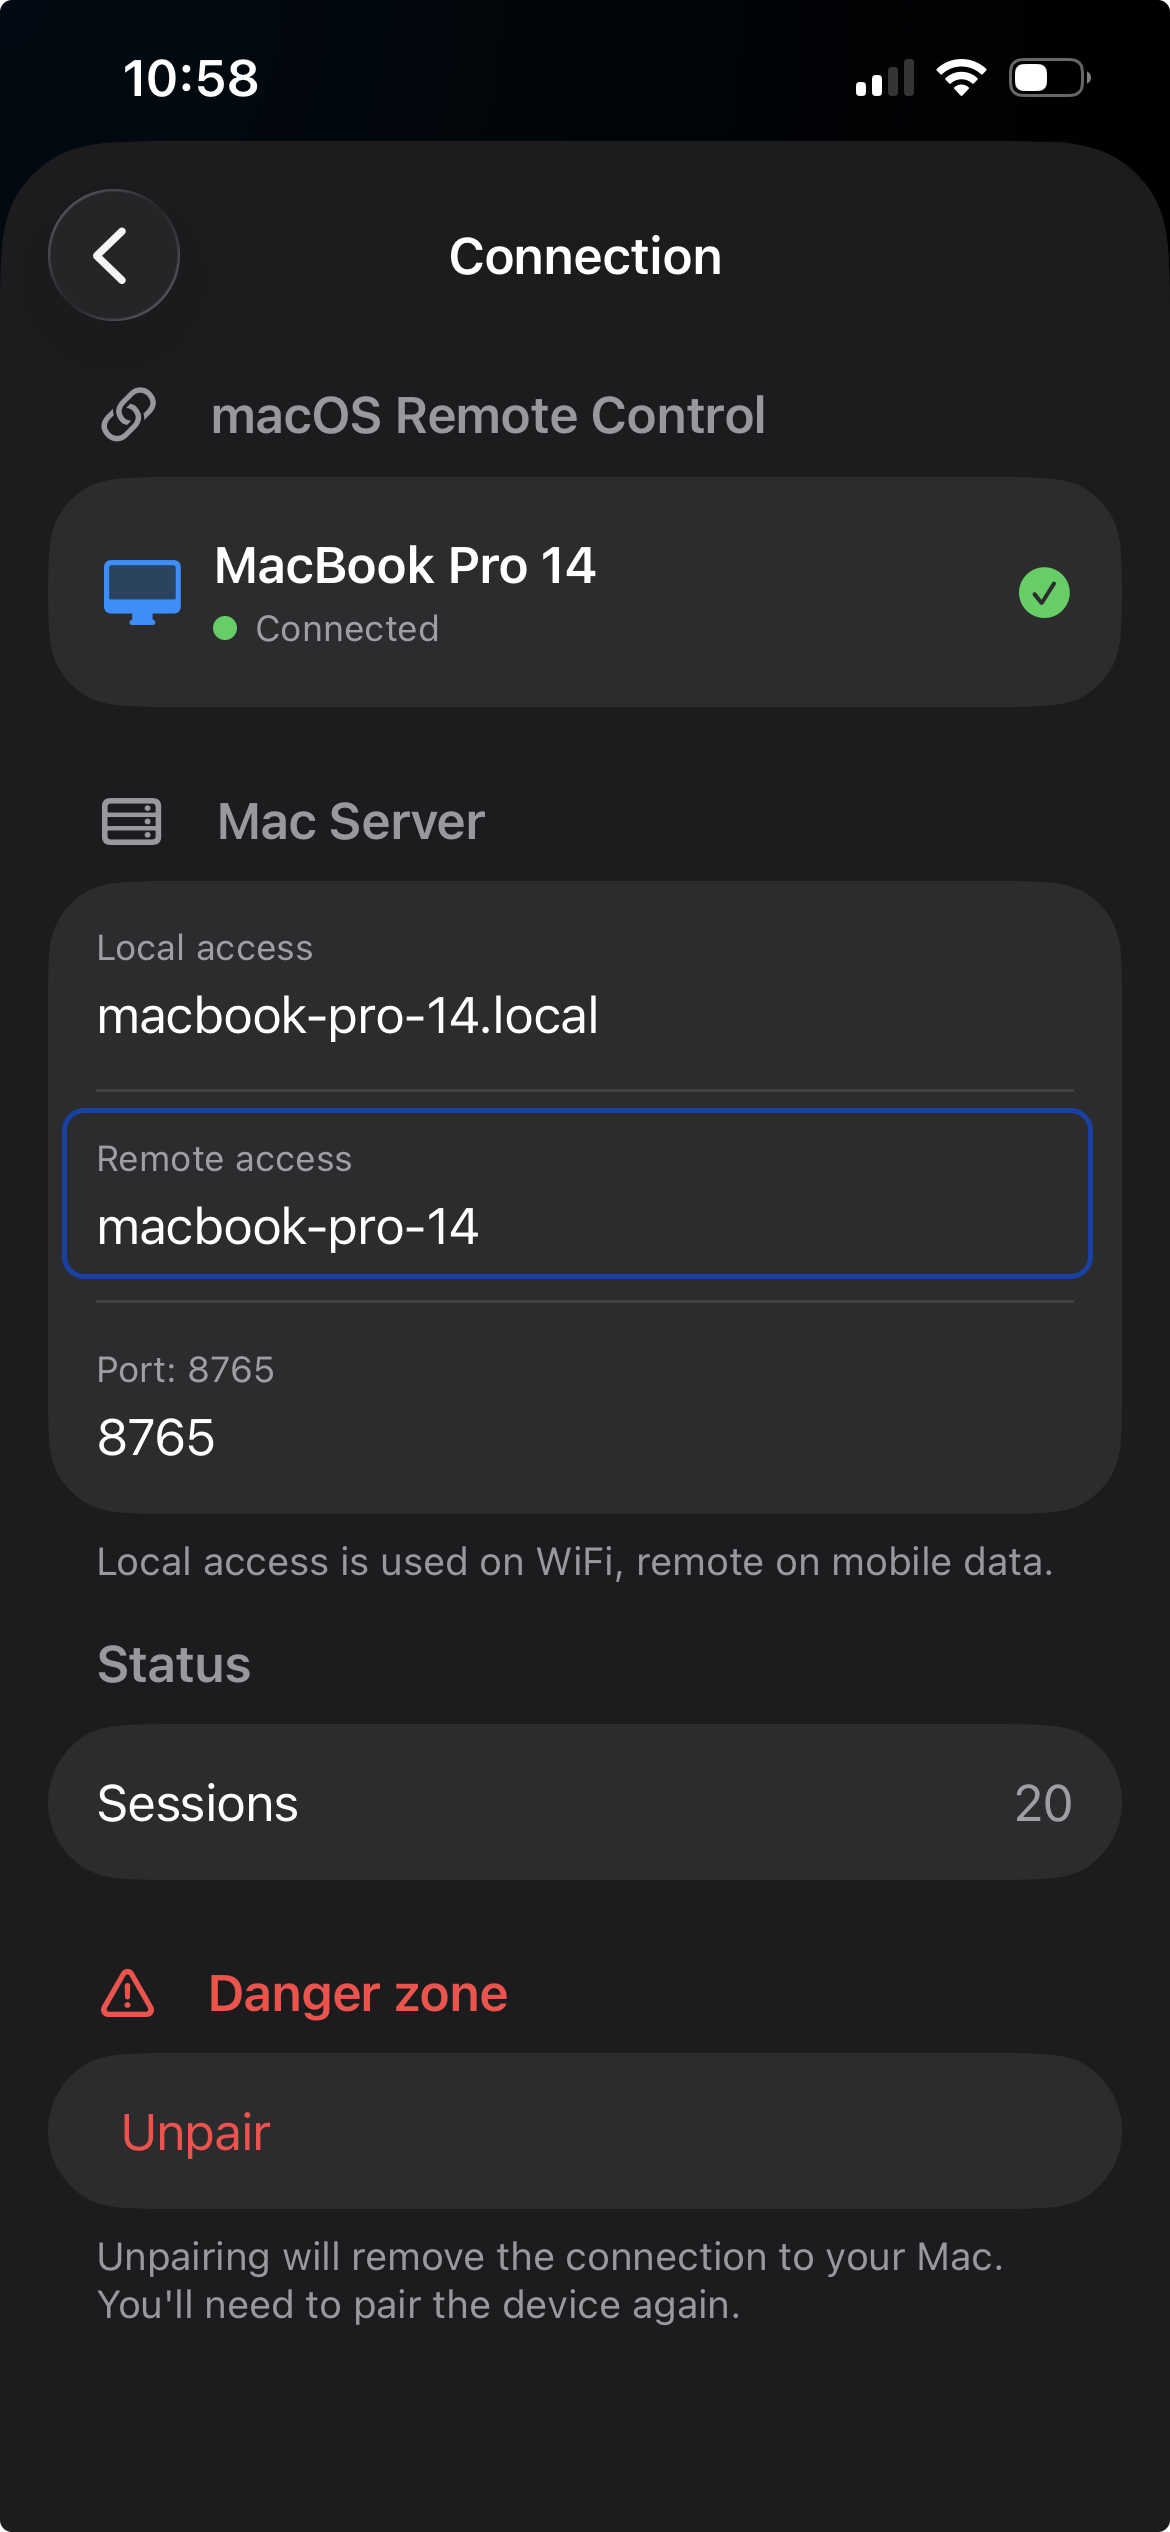
Task: Click the Danger zone label text
Action: pyautogui.click(x=357, y=1992)
